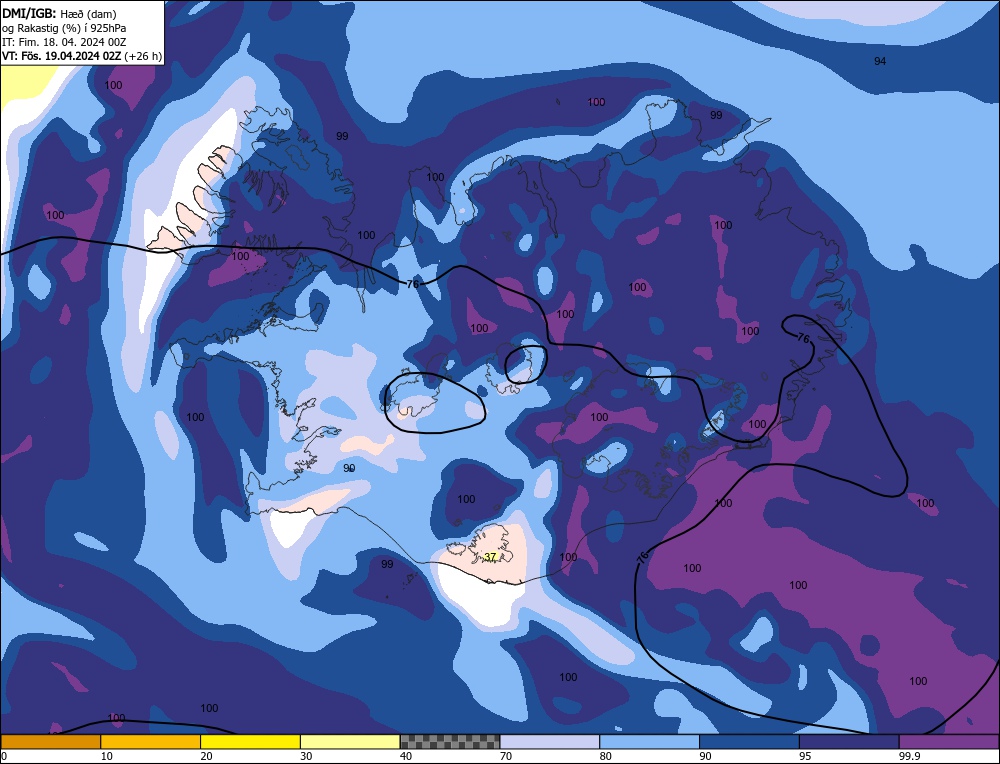1000x764 pixels.
Task: Click the '70' legend tick label
Action: coord(506,756)
